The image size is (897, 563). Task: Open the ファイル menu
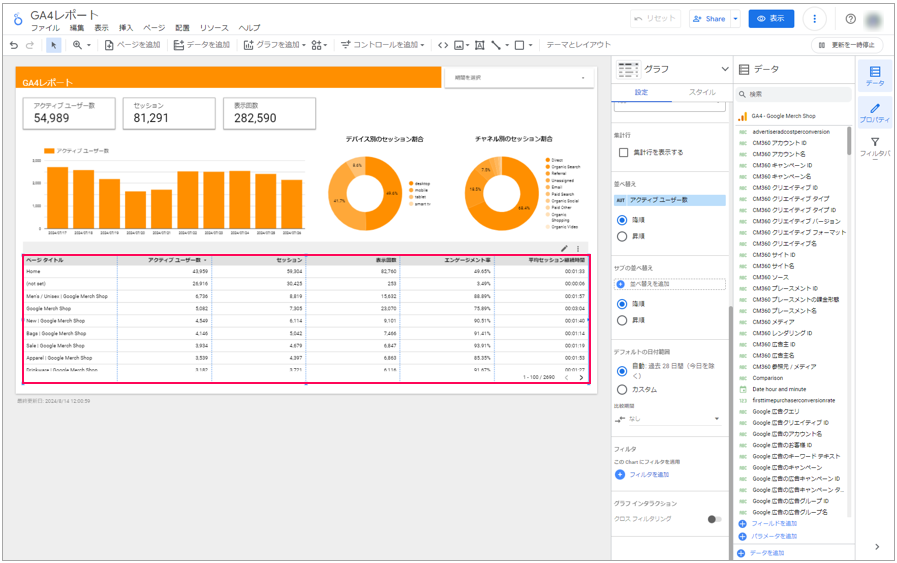click(45, 28)
